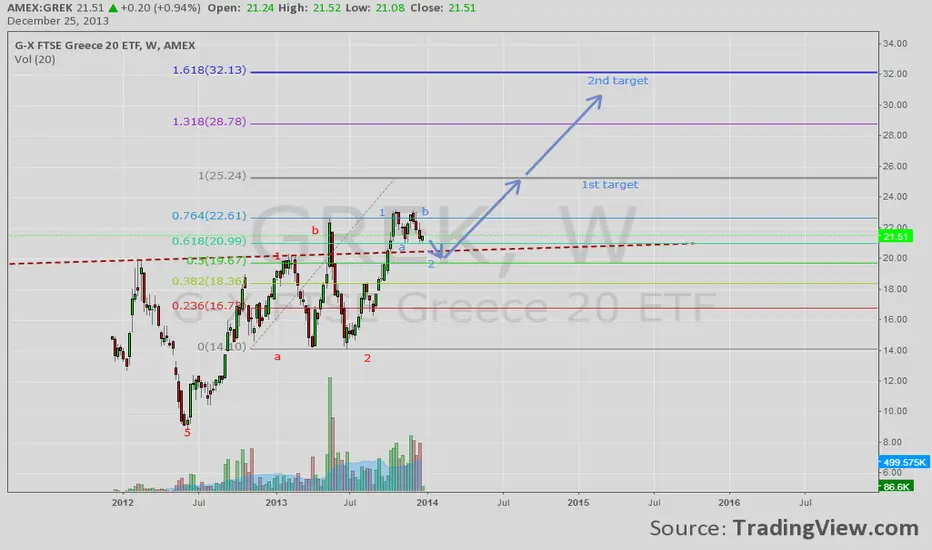Click the High: 21.52 value
Screen dimensions: 932x550
[309, 8]
